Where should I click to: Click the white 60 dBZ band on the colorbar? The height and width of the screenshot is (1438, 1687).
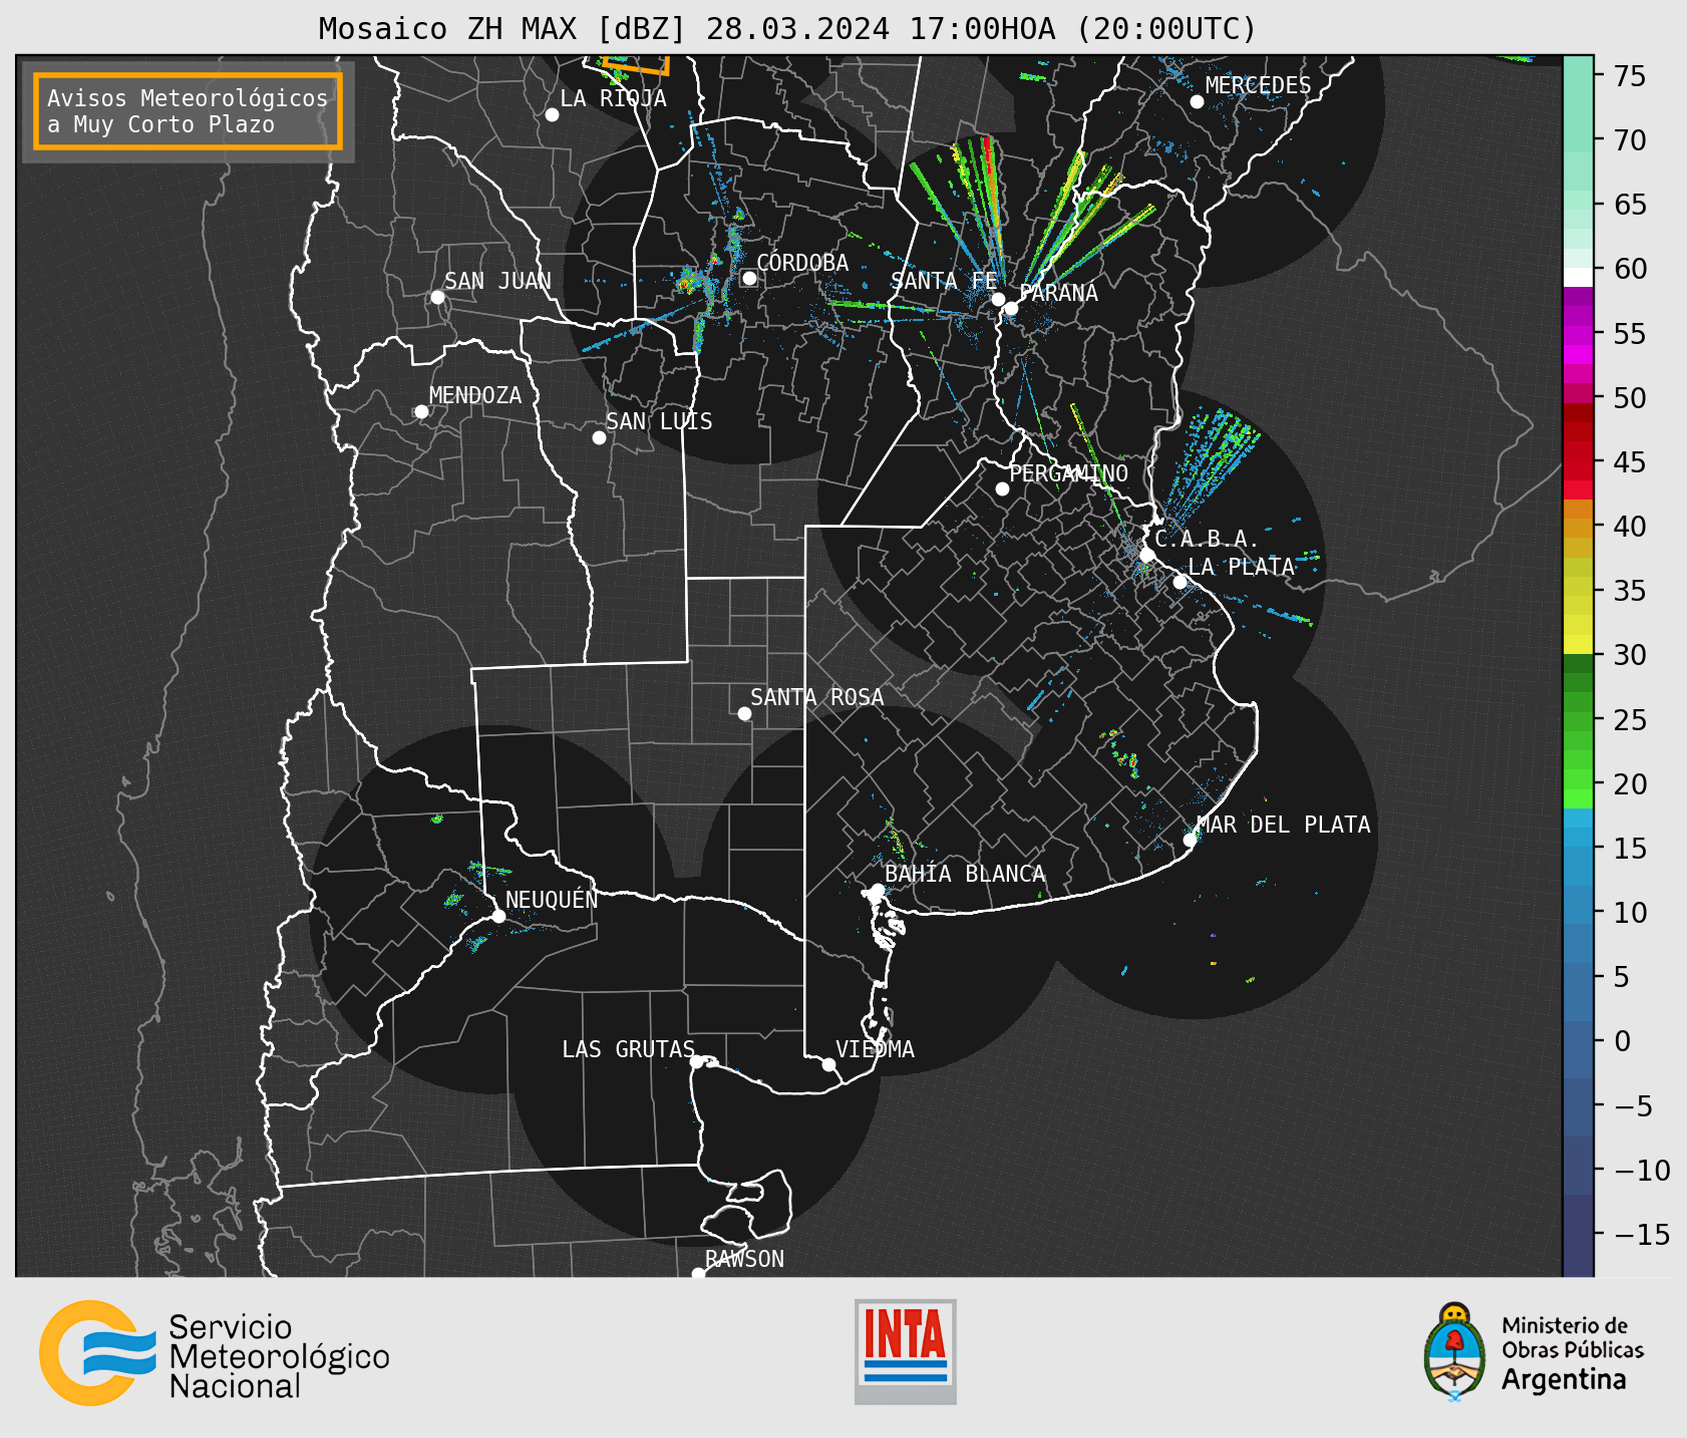pos(1578,276)
